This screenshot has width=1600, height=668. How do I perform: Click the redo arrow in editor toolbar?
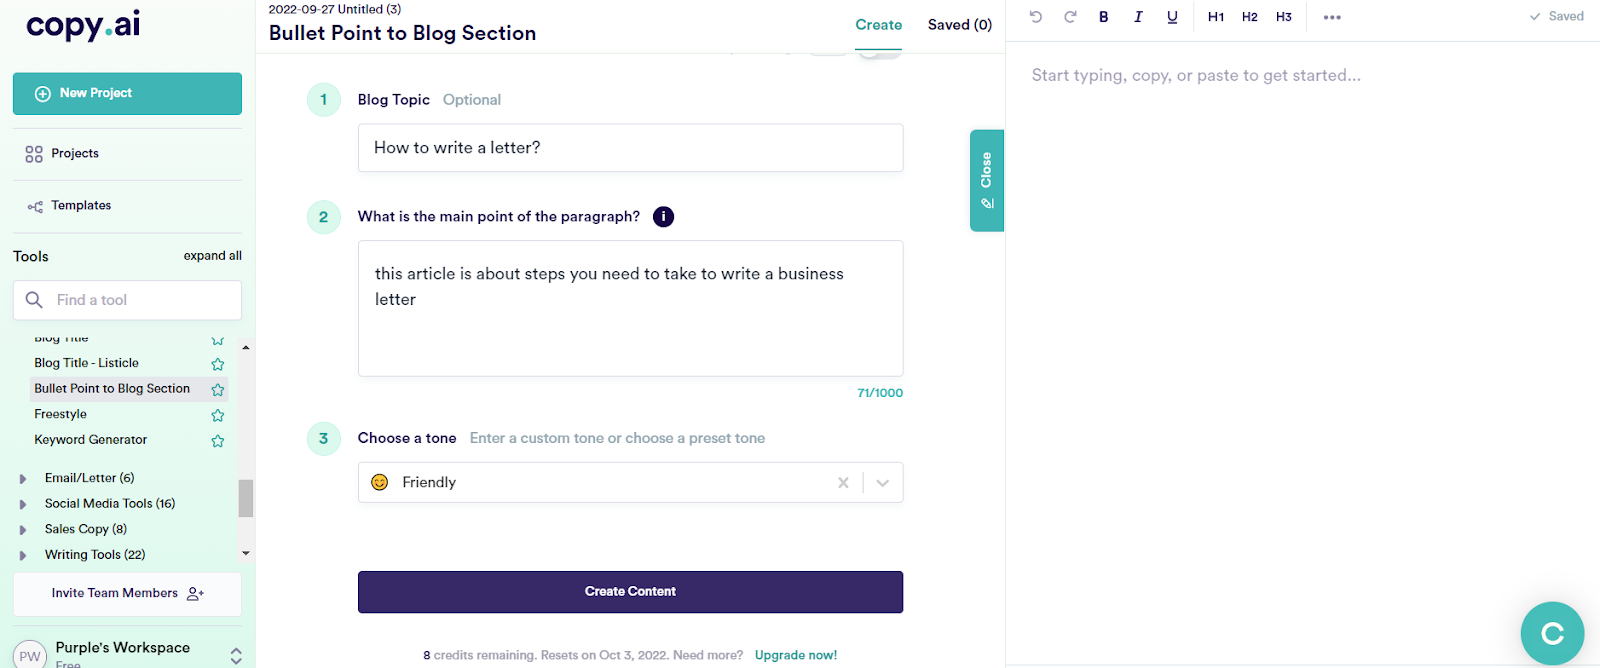(x=1070, y=17)
